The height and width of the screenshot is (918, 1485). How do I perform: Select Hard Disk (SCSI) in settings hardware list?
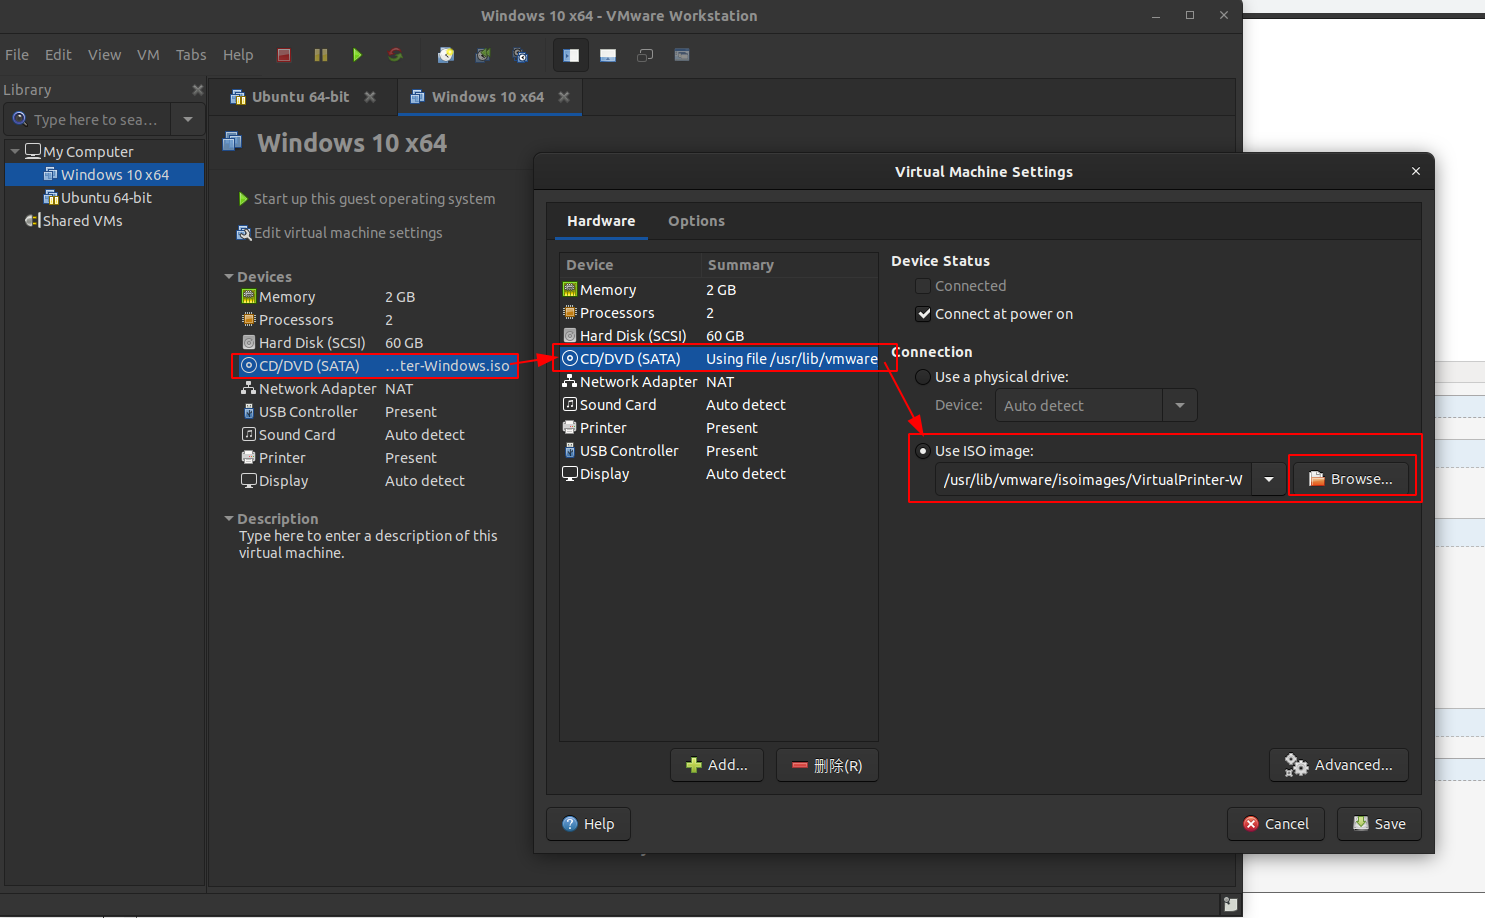point(718,336)
